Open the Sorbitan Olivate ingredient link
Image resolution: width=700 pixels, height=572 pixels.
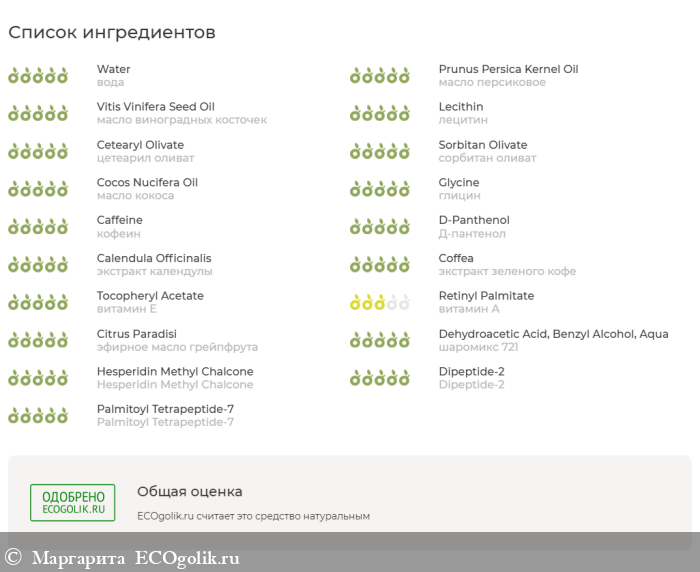point(483,145)
